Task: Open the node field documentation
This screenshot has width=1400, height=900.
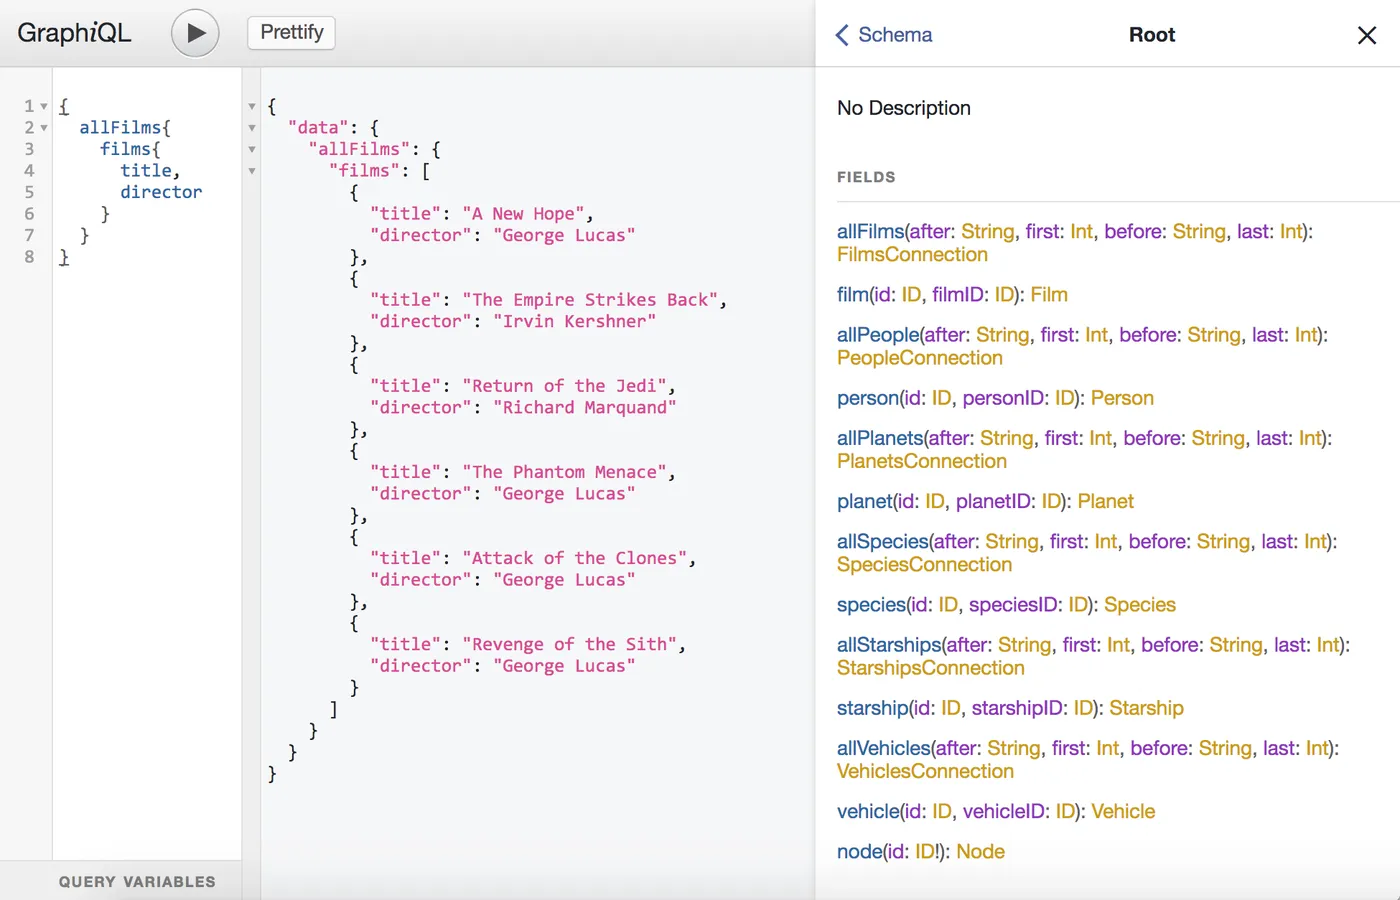Action: (x=858, y=852)
